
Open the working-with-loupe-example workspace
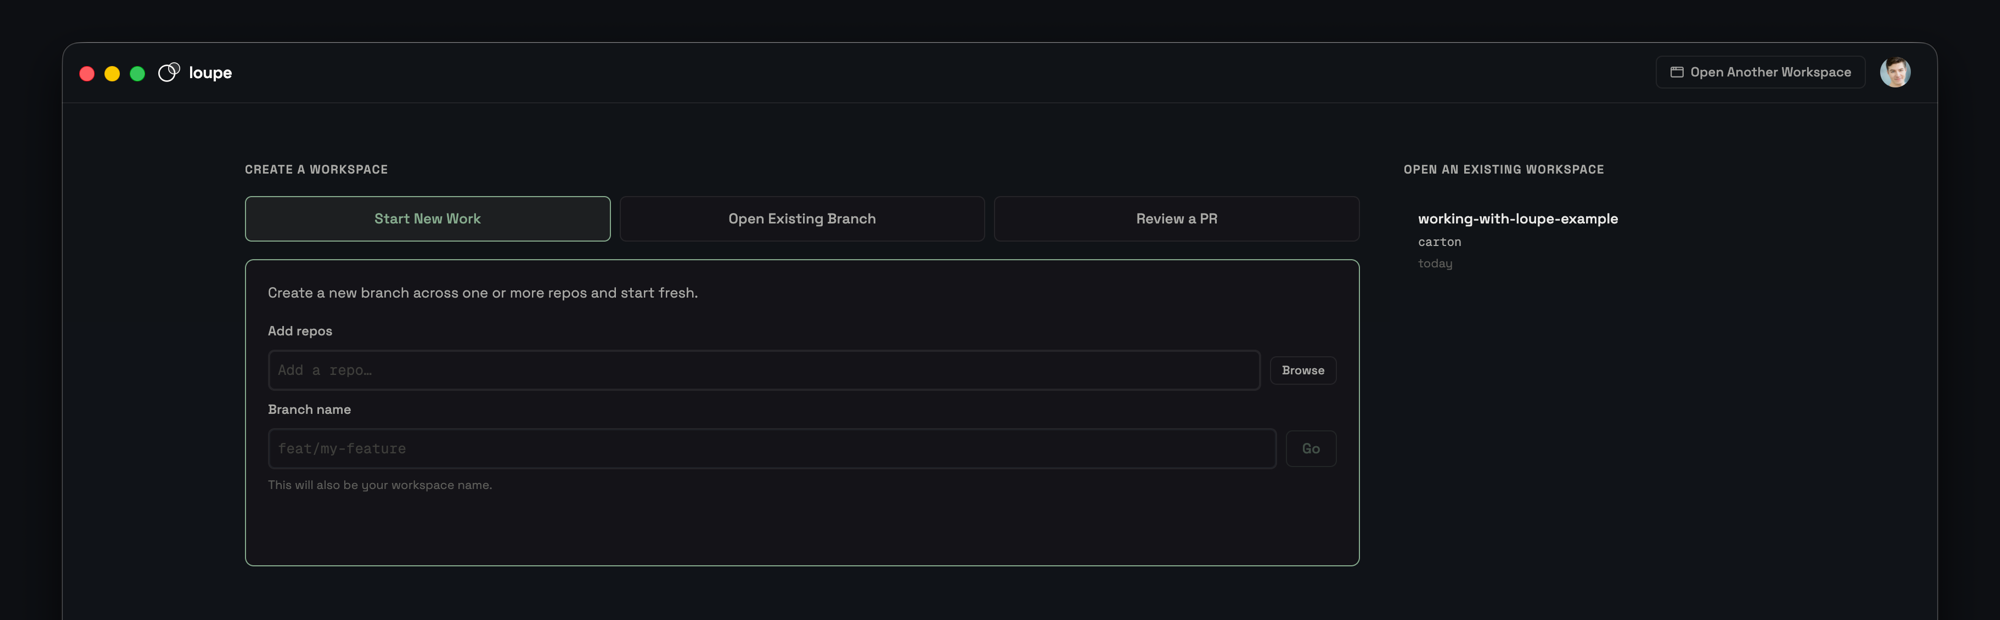coord(1517,218)
